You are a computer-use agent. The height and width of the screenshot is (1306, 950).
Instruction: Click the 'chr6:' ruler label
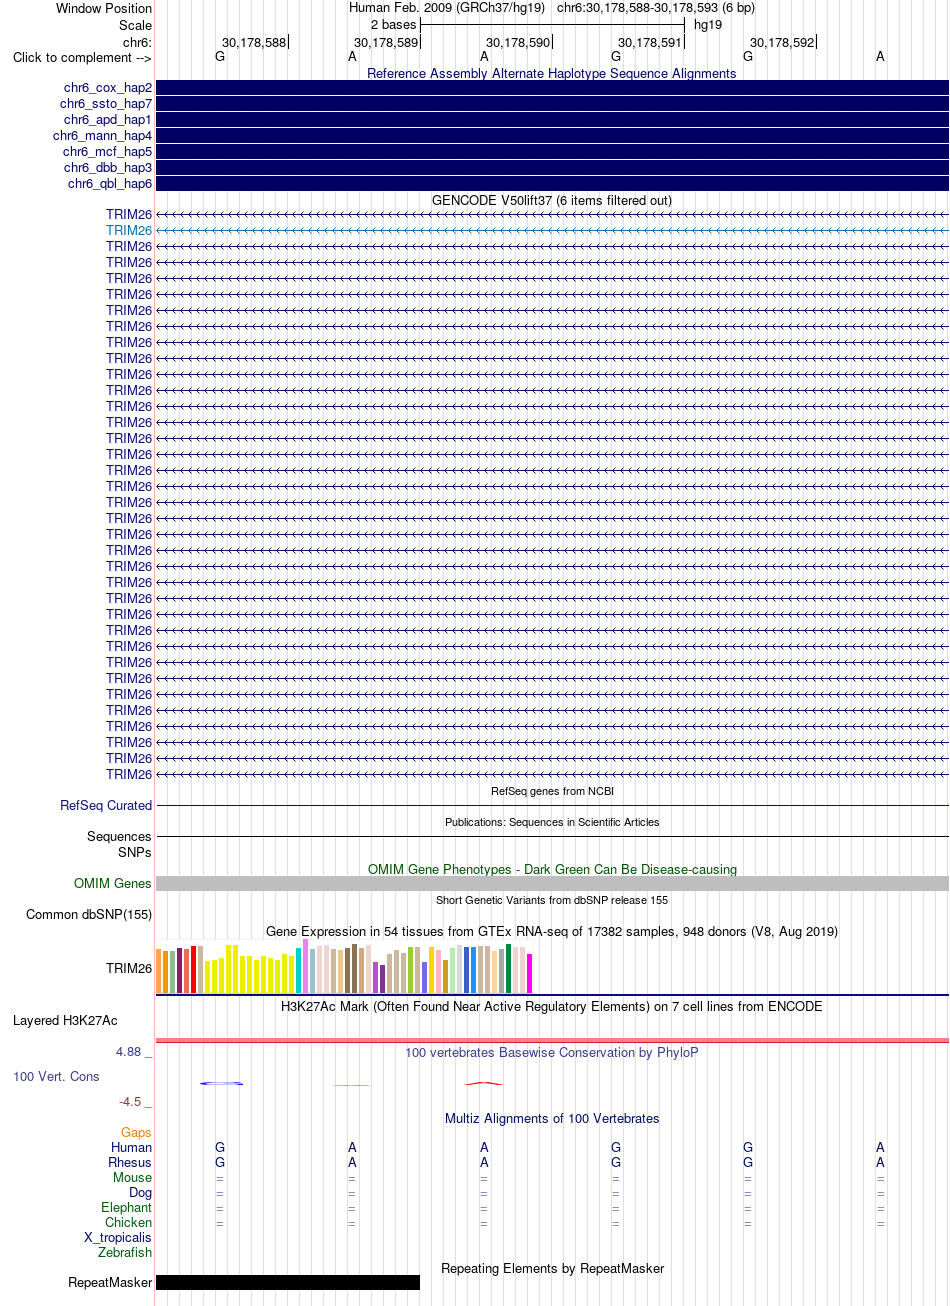[137, 42]
